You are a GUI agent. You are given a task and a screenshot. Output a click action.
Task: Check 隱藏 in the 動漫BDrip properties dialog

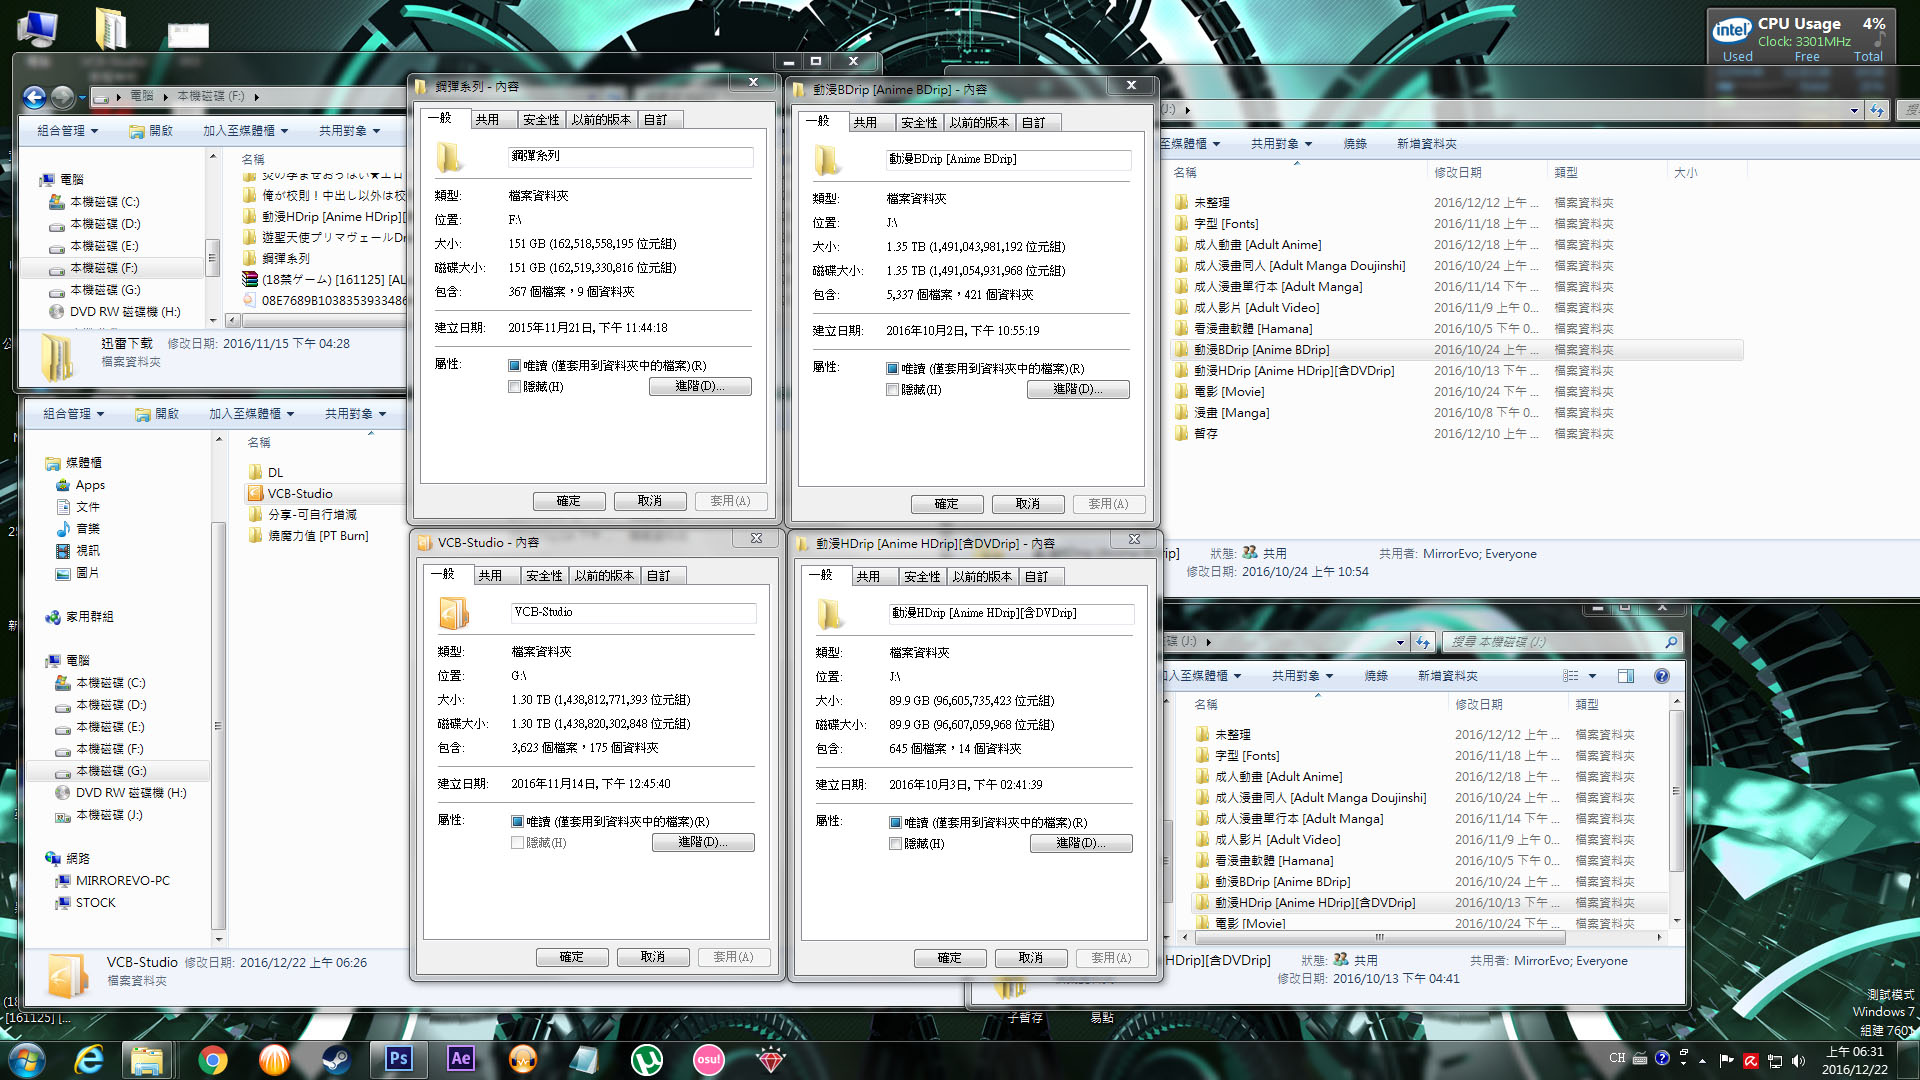[892, 390]
